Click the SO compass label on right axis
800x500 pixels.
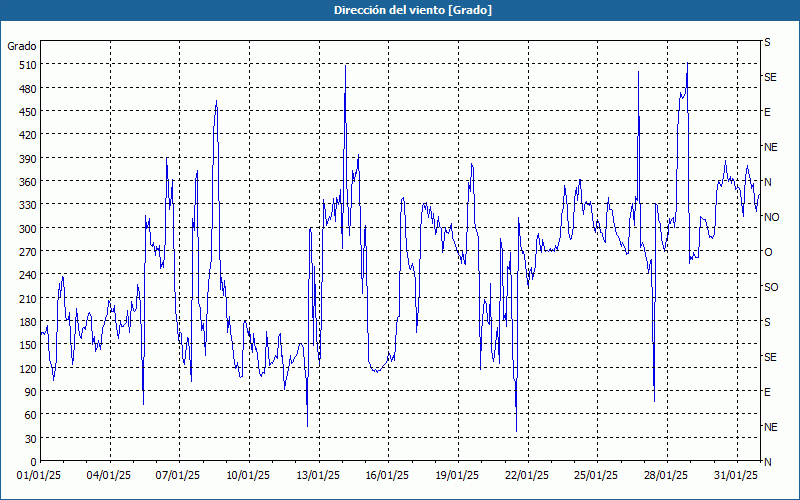[771, 287]
